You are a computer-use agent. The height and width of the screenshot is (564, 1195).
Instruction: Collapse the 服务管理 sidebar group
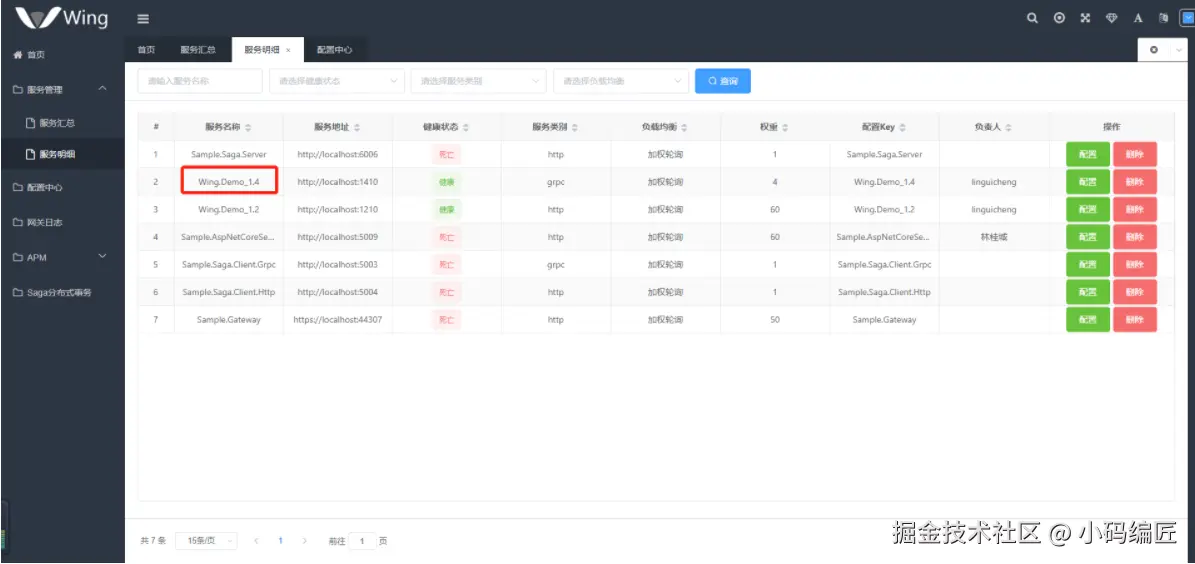tap(103, 89)
